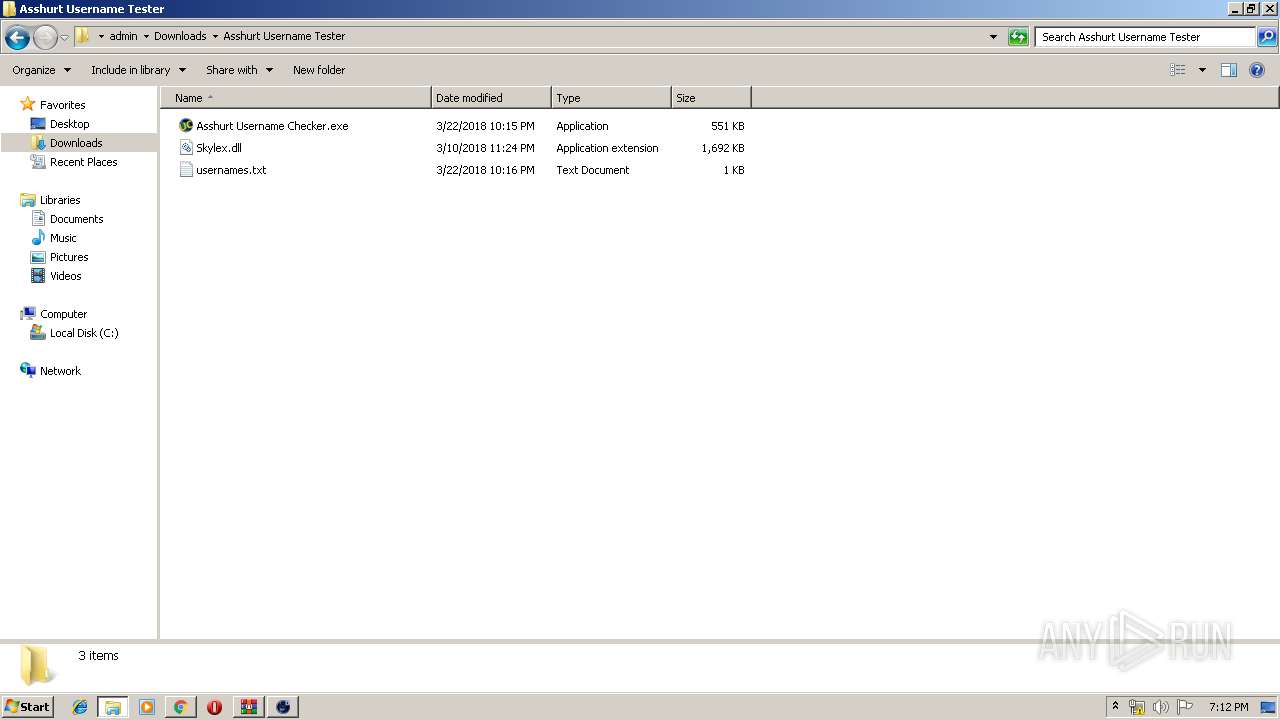Click Show desktop button
The height and width of the screenshot is (720, 1280).
(x=1269, y=707)
